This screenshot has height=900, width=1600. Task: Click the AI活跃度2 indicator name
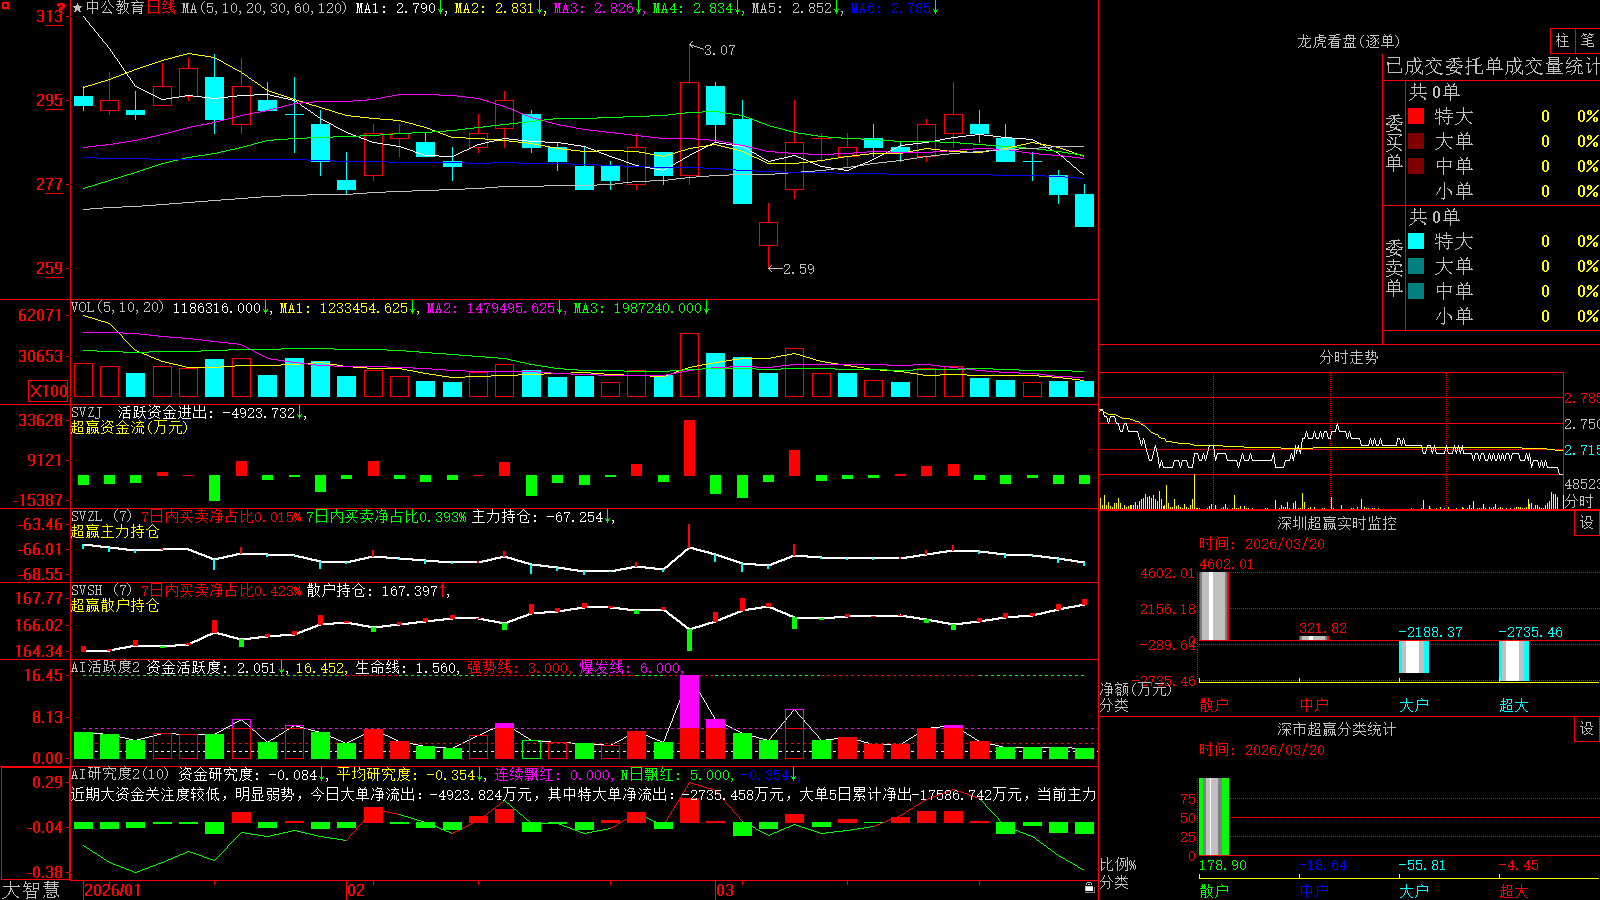(106, 667)
